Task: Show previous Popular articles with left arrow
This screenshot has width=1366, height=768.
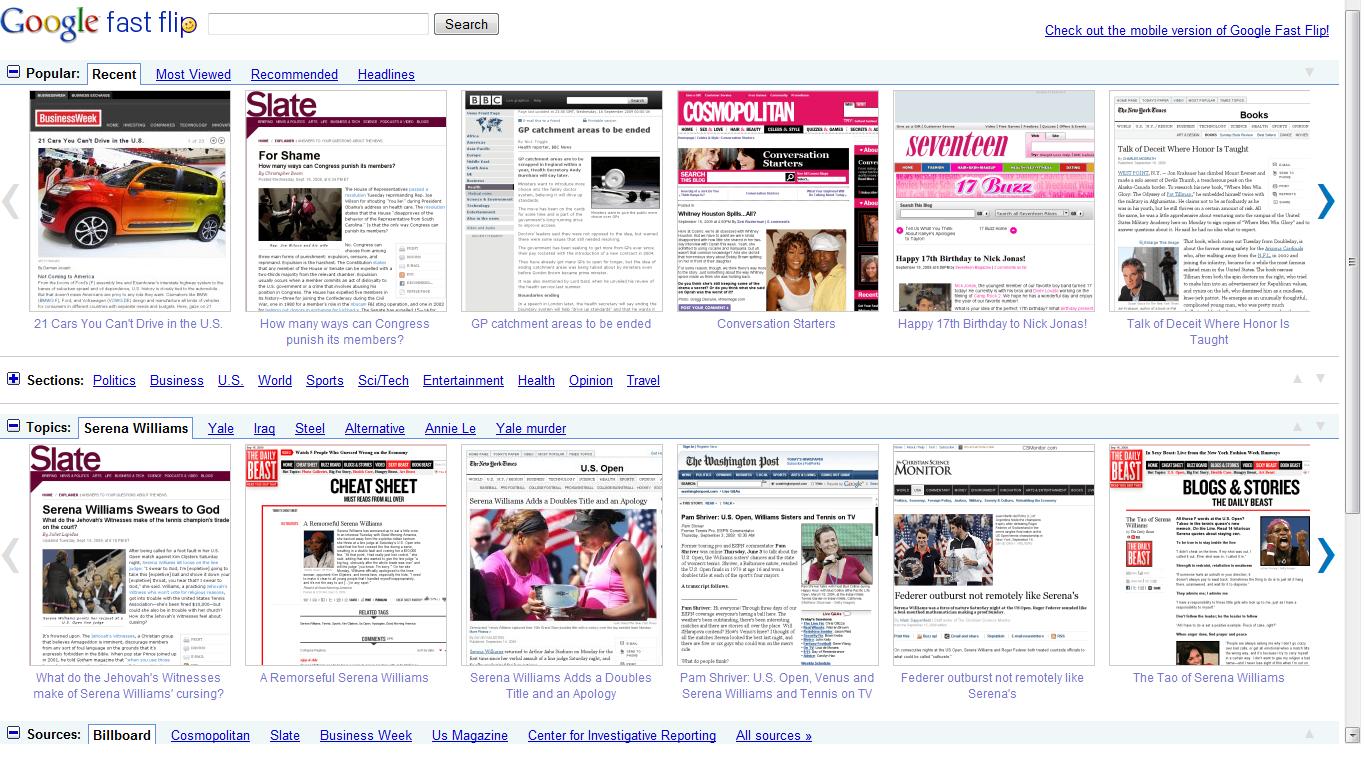Action: pyautogui.click(x=11, y=201)
